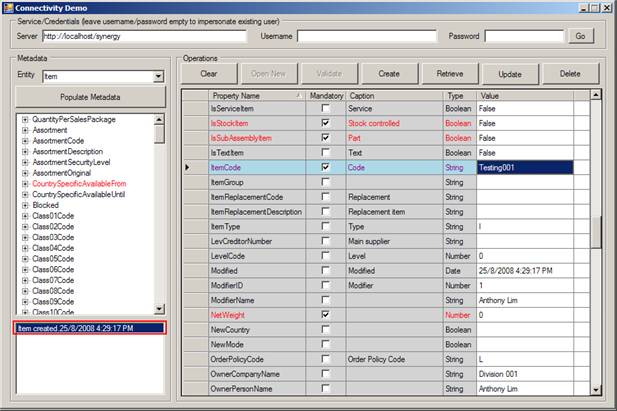Click the Division 001 value cell
Screen dimensions: 617x411
(x=525, y=374)
